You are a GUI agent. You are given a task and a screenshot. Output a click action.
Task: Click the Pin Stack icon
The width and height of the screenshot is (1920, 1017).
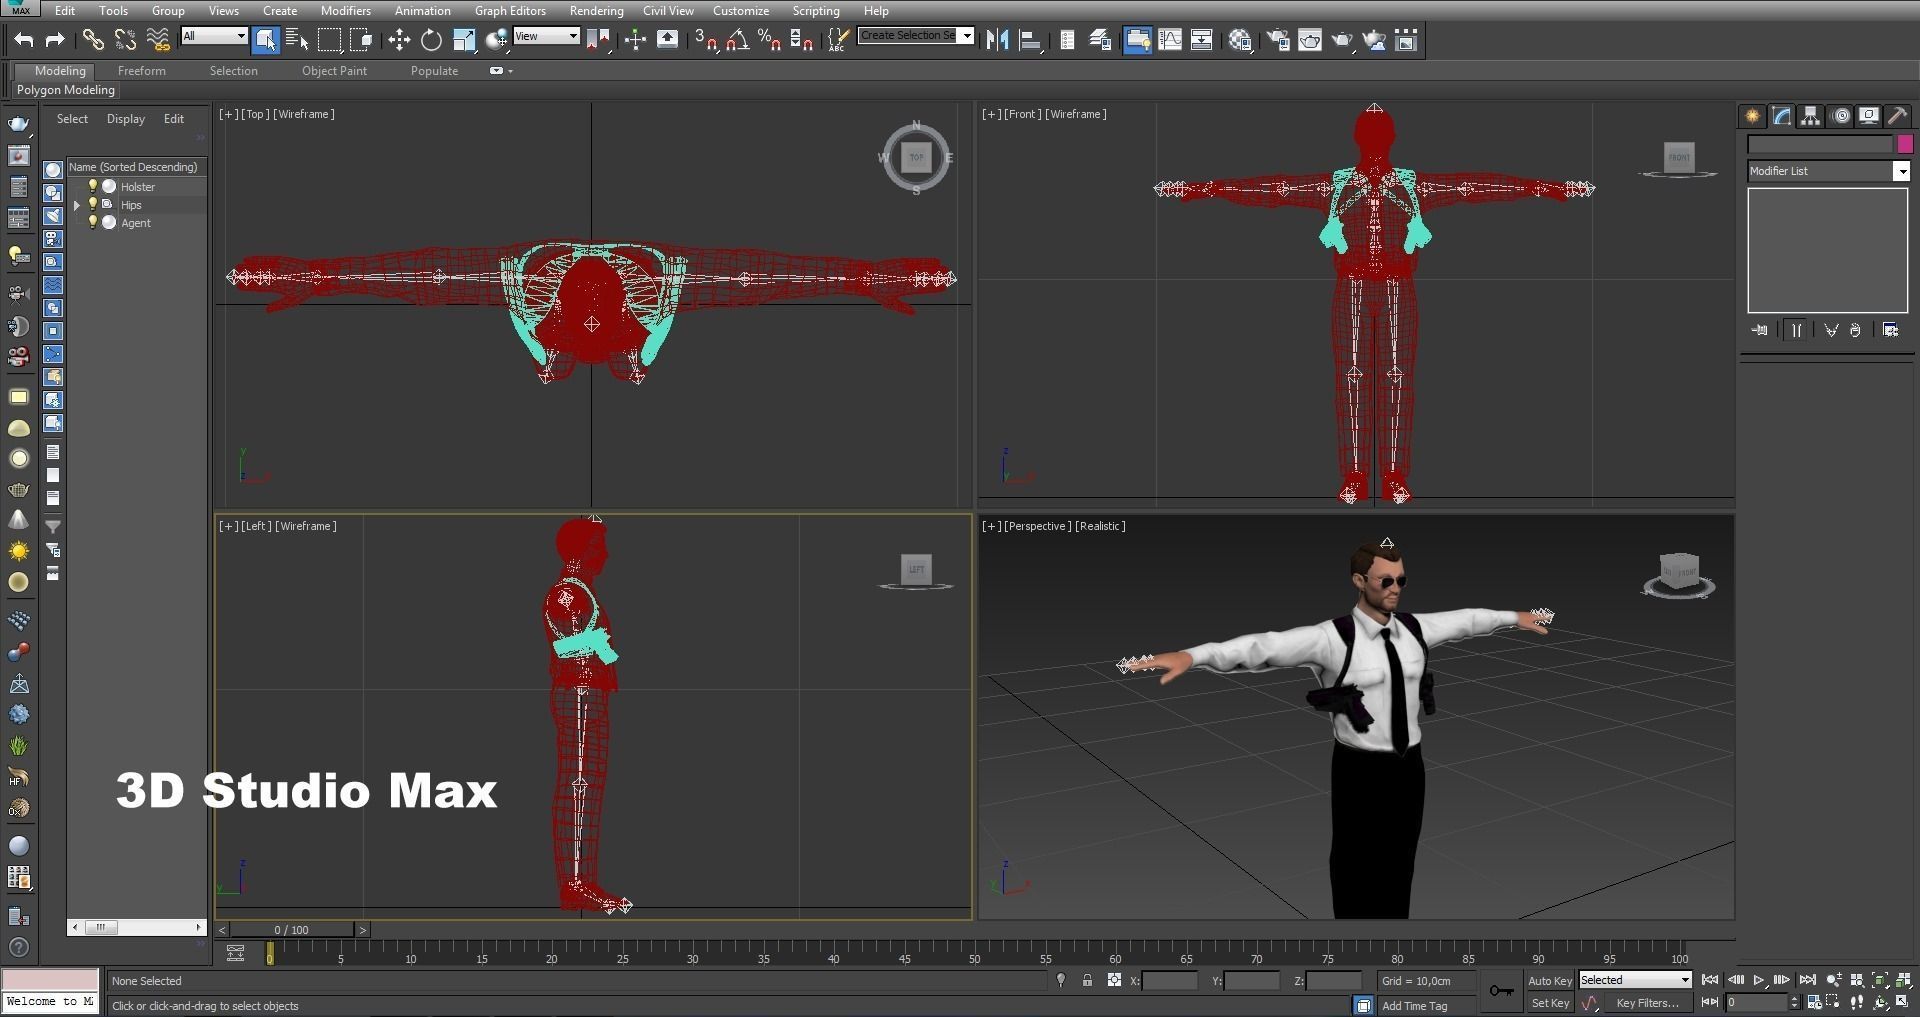tap(1761, 330)
